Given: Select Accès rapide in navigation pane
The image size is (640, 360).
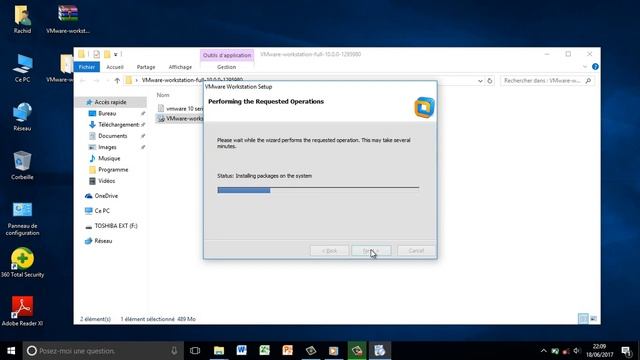Looking at the screenshot, I should coord(110,102).
